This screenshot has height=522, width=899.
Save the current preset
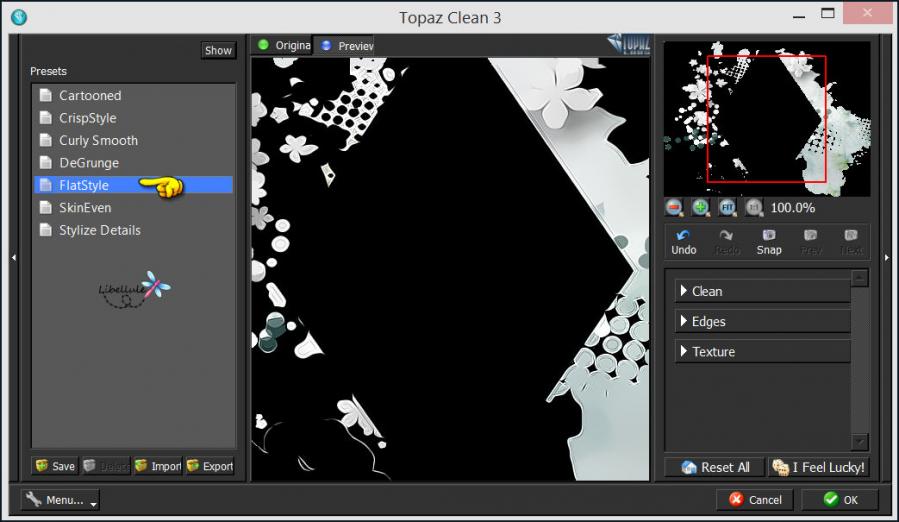[56, 466]
